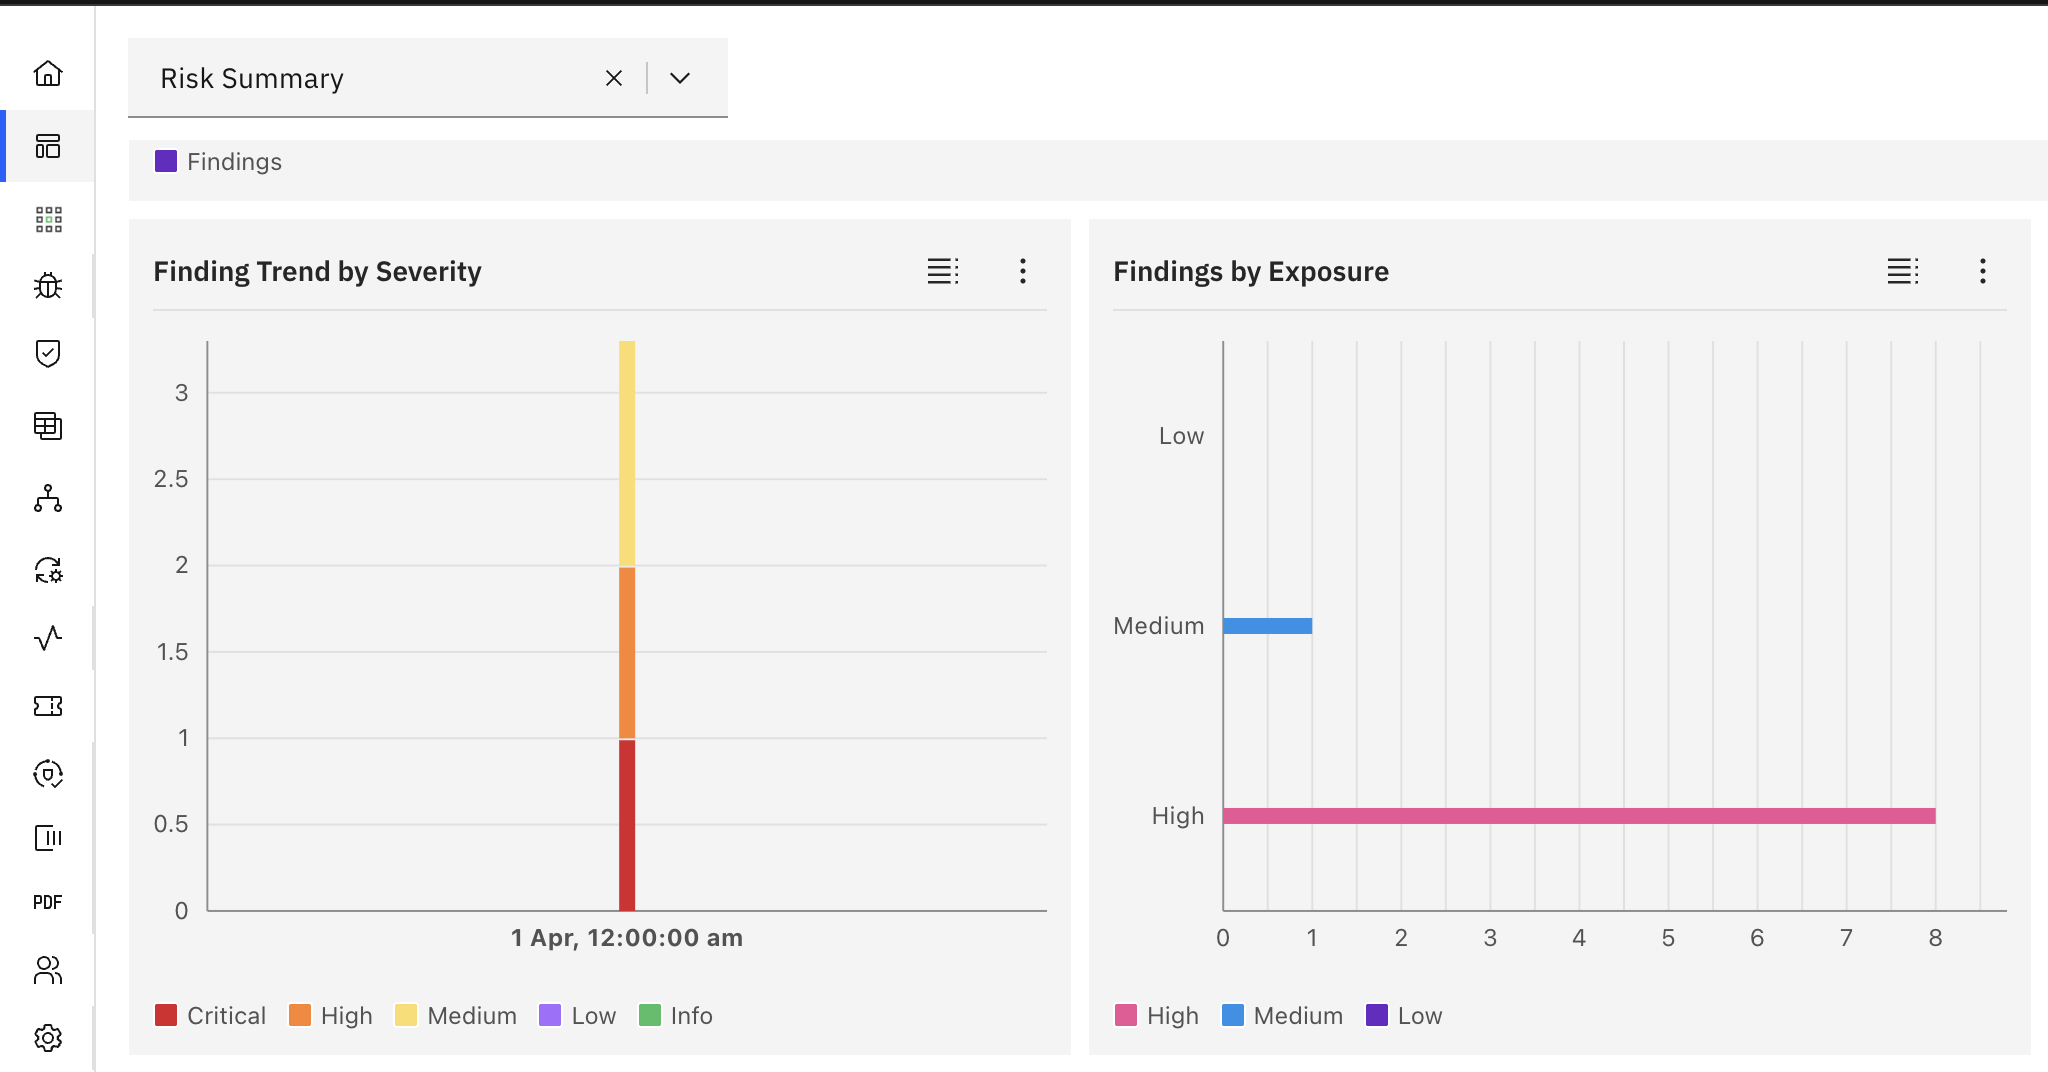Open the users icon in sidebar

click(x=48, y=970)
